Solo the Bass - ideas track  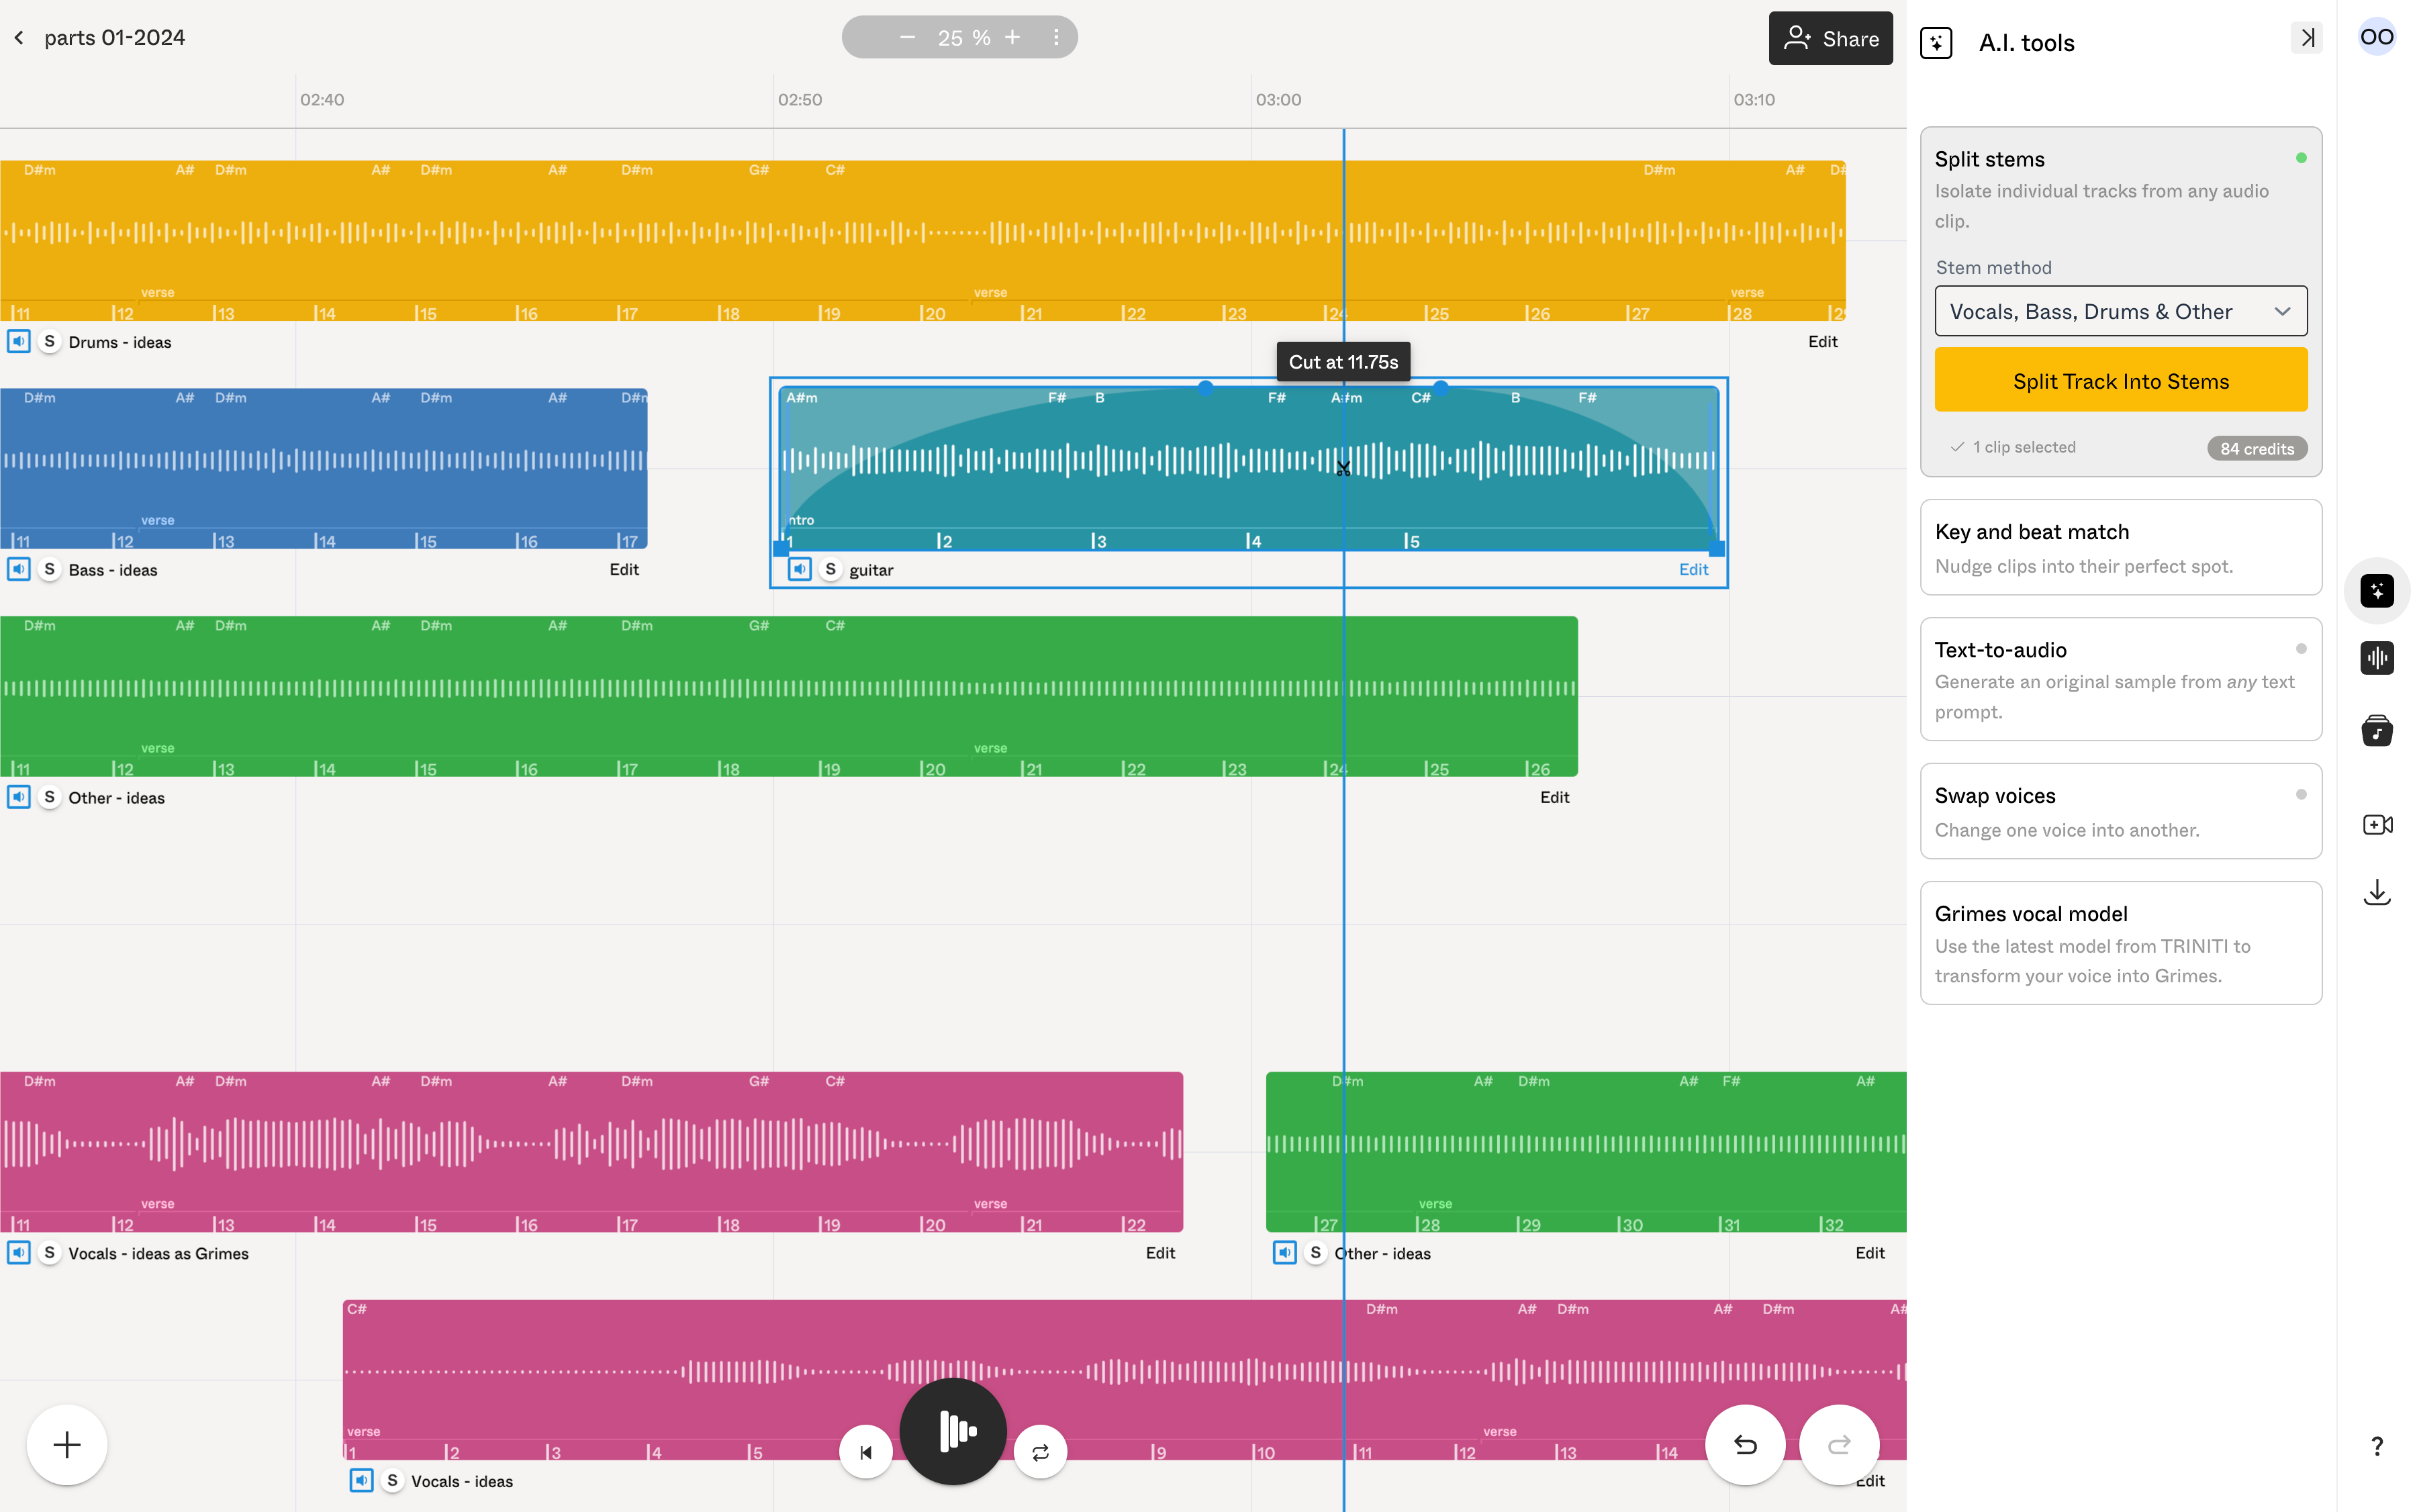tap(49, 569)
